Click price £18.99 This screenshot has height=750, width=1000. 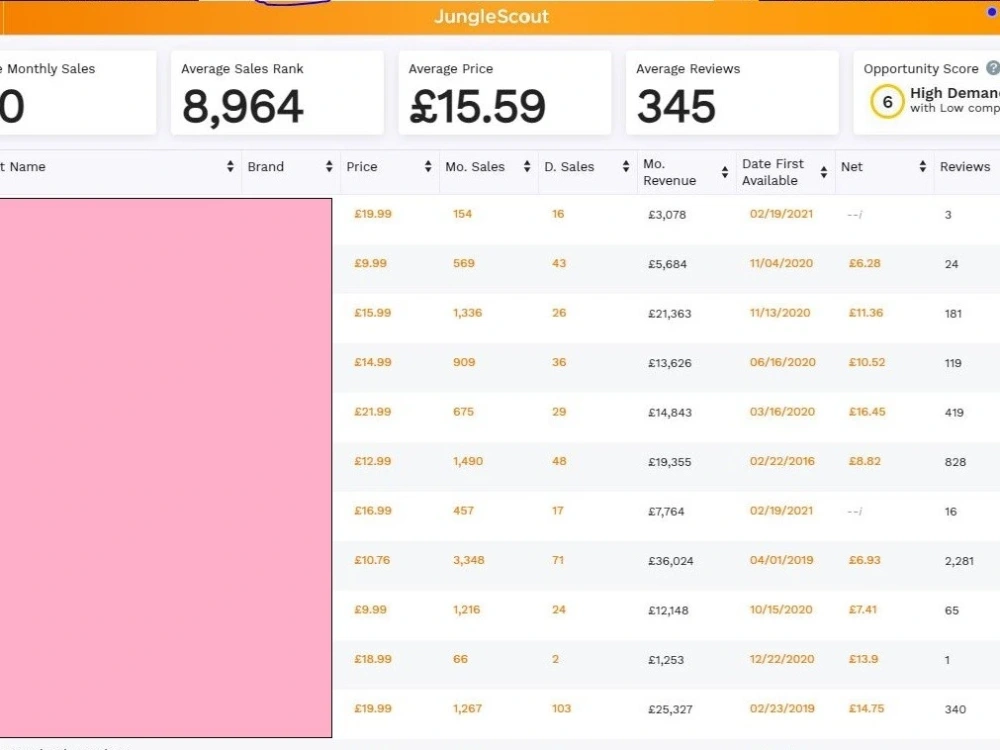372,659
